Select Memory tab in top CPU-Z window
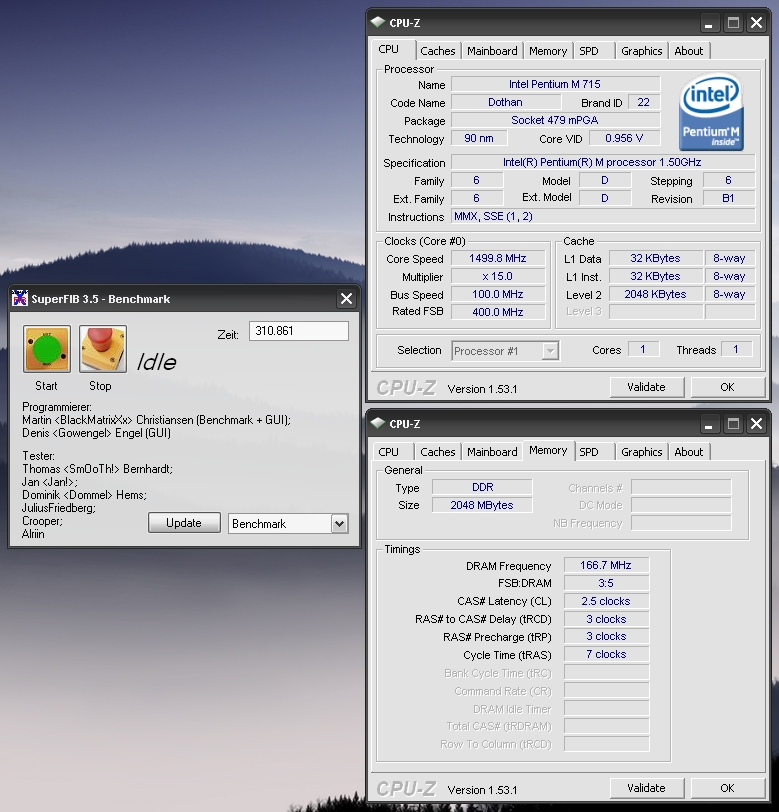 click(x=548, y=51)
